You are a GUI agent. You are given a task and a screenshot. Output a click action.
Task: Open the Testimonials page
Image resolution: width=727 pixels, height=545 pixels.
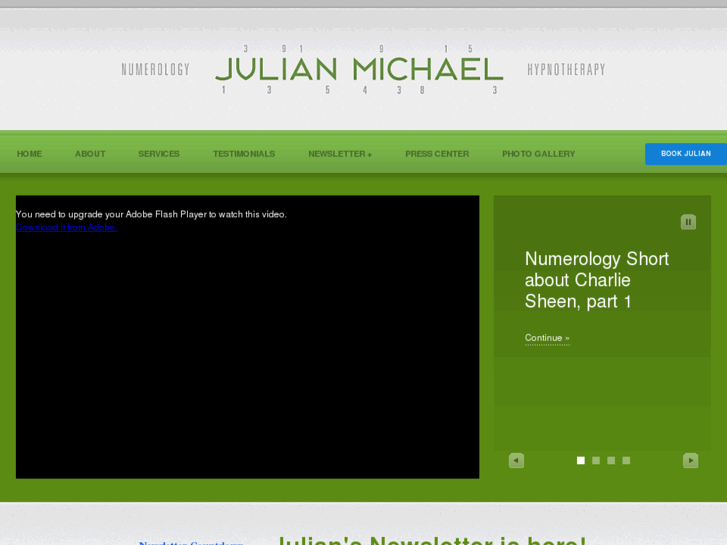coord(244,154)
